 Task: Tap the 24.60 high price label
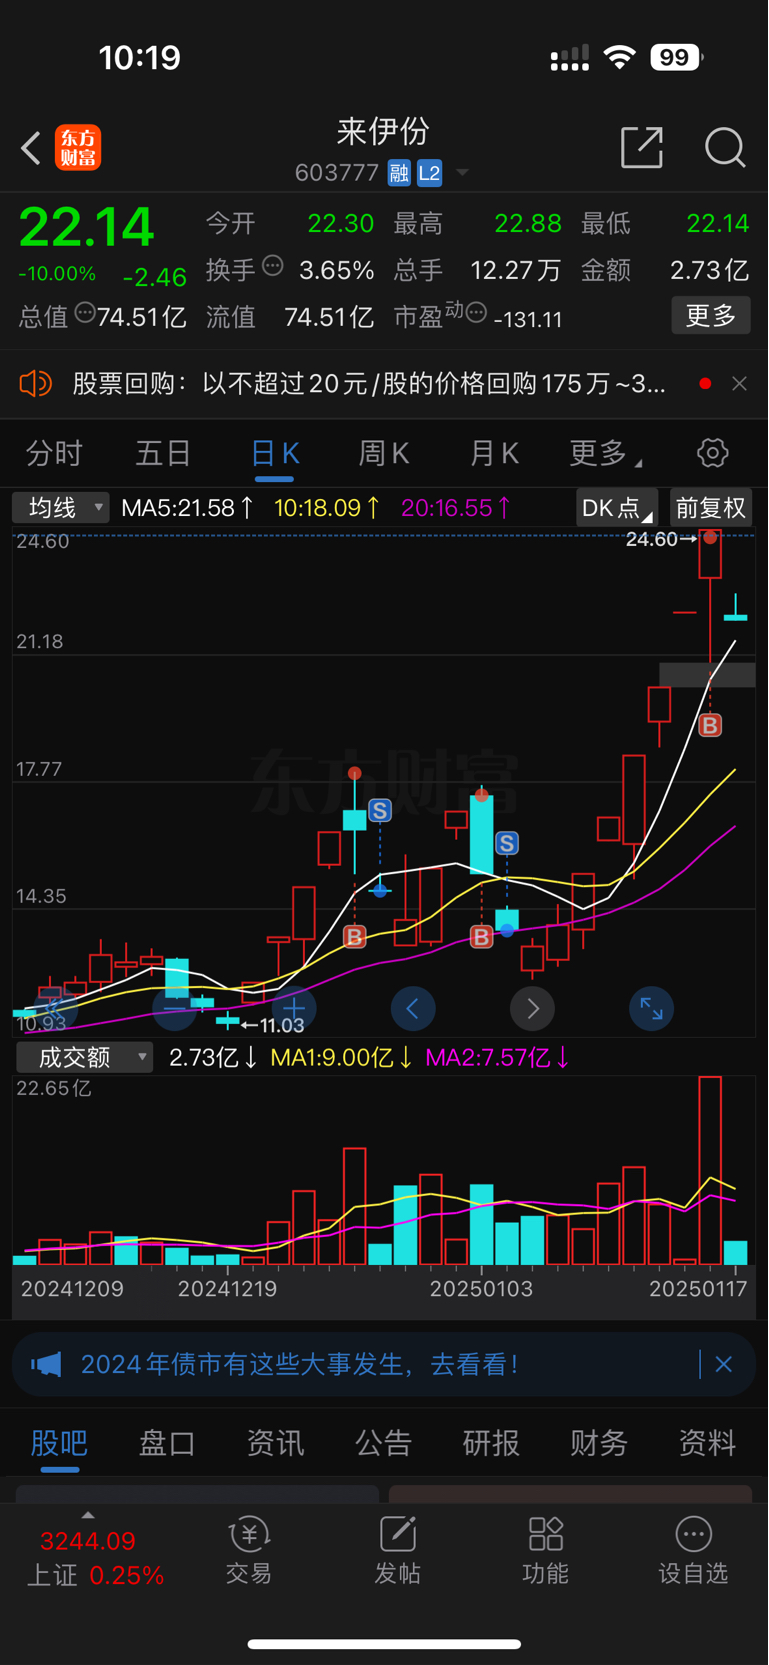651,540
